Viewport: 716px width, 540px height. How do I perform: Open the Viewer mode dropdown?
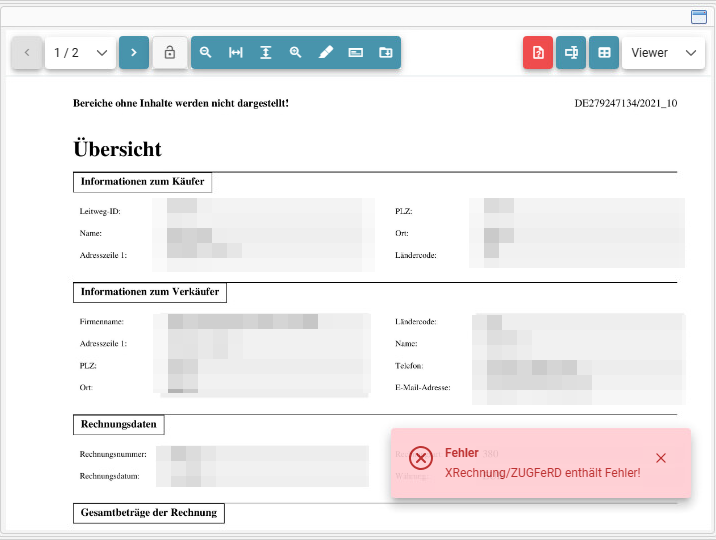click(663, 52)
